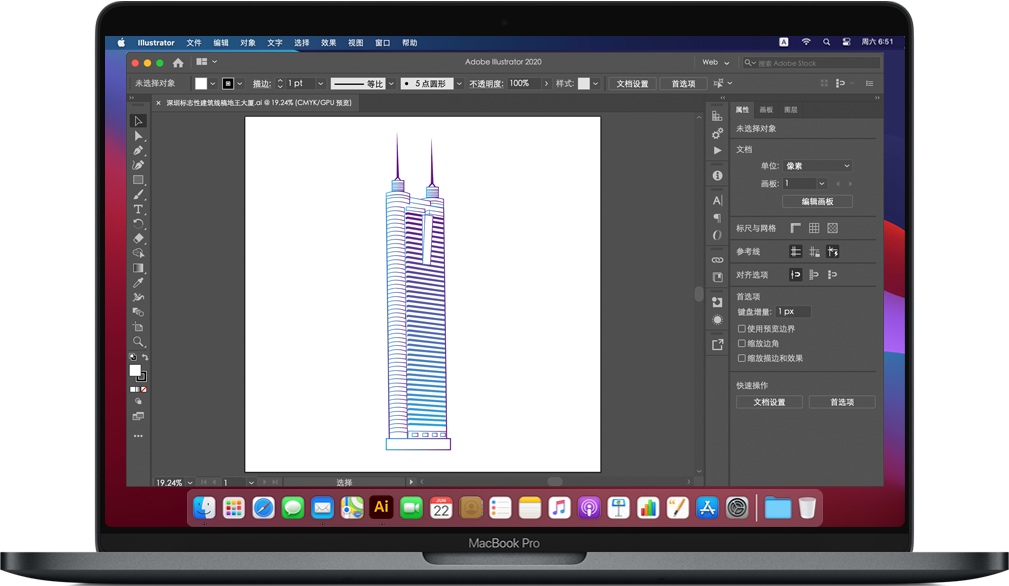Choose the Type tool
Image resolution: width=1009 pixels, height=586 pixels.
point(139,208)
